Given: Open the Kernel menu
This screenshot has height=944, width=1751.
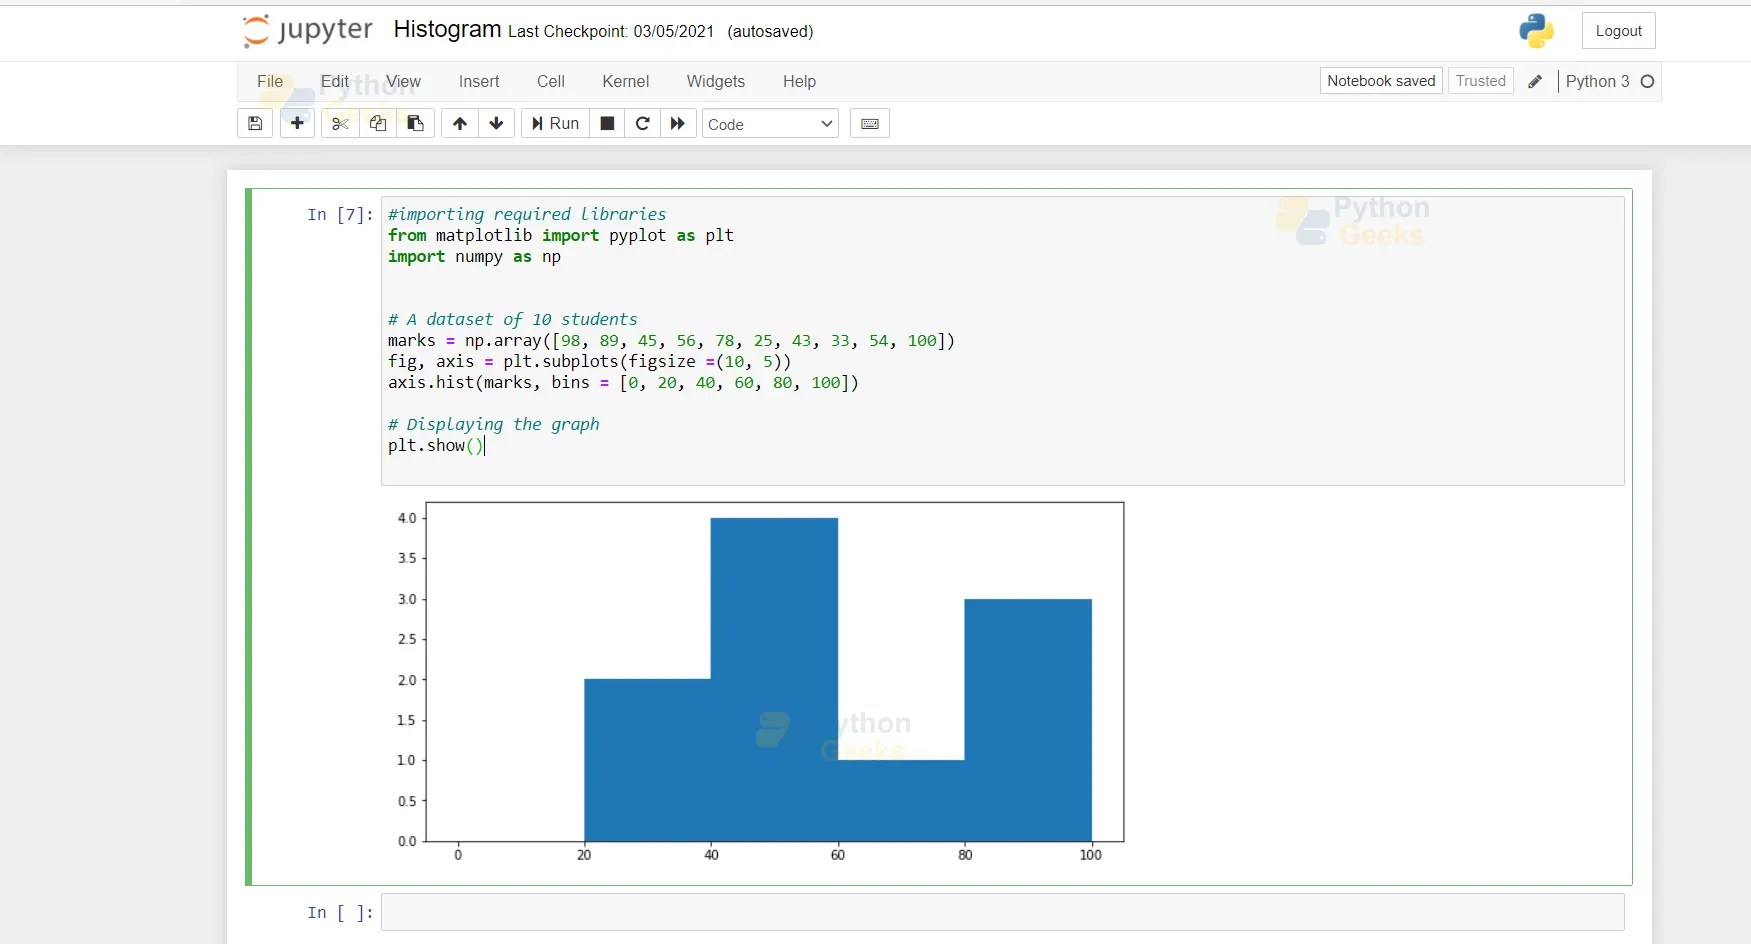Looking at the screenshot, I should pyautogui.click(x=625, y=81).
